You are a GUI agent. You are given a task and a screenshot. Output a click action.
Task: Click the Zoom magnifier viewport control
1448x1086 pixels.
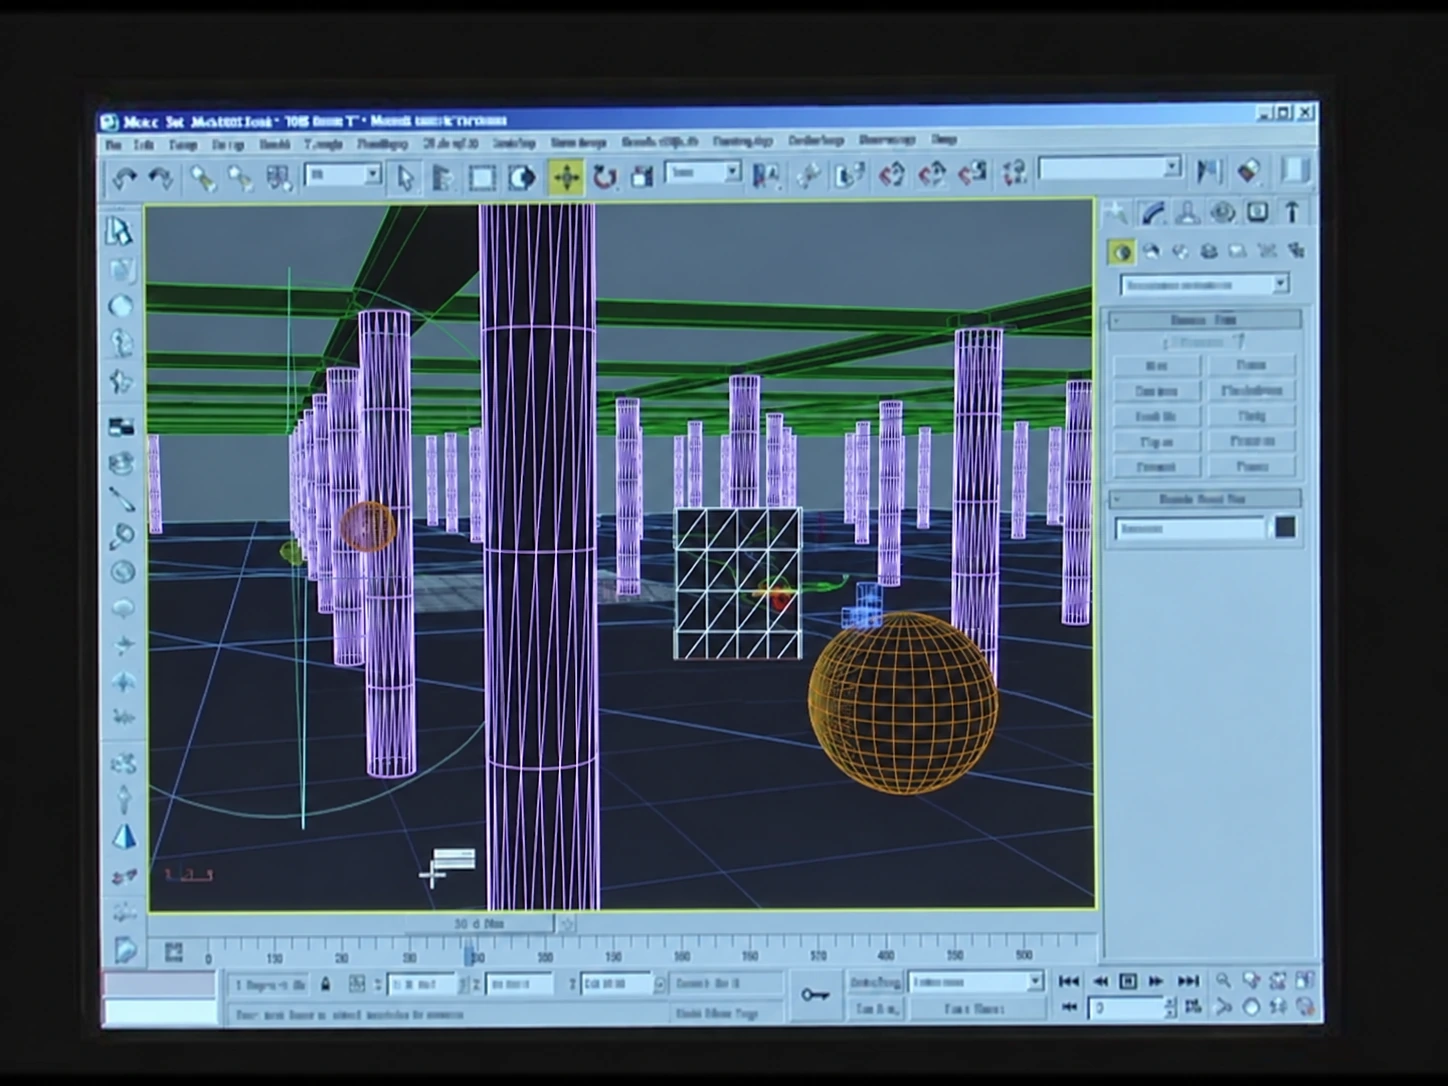click(x=1222, y=981)
